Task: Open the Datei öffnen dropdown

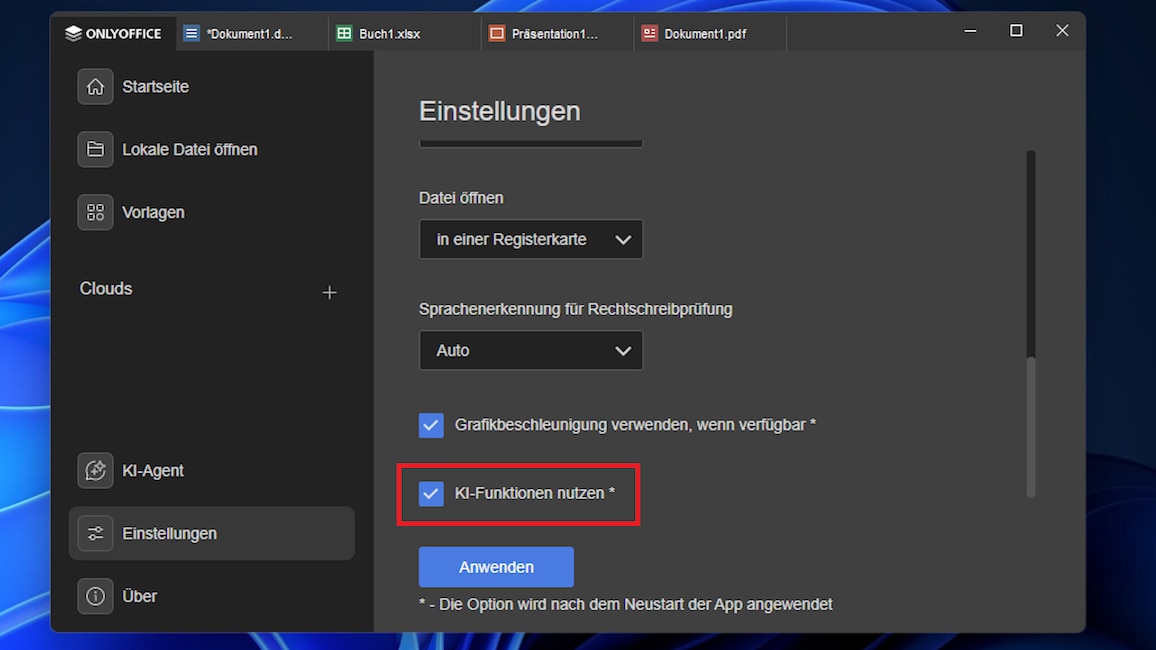Action: coord(531,240)
